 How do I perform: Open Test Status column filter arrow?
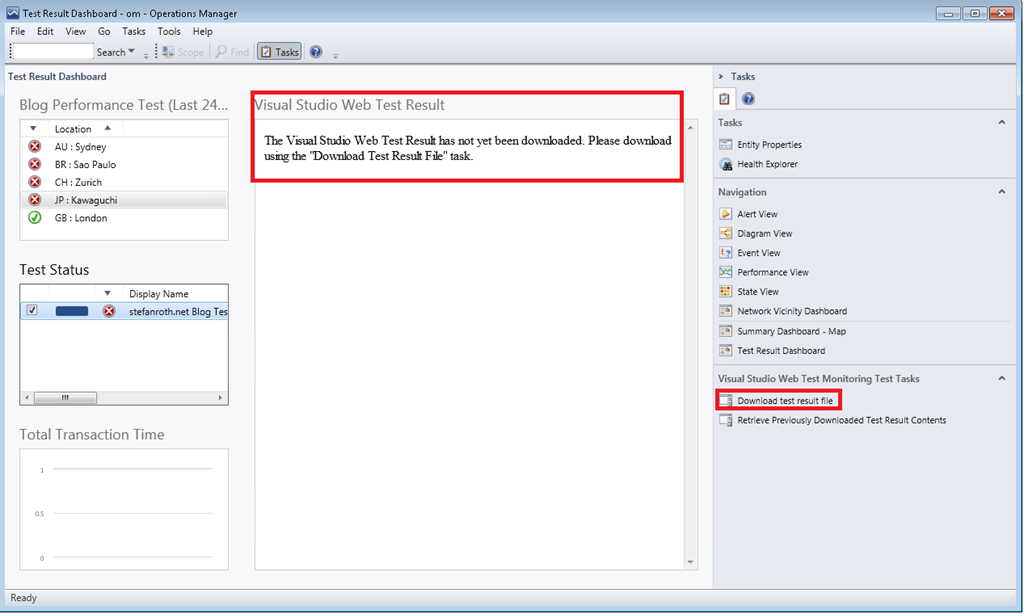pos(108,293)
